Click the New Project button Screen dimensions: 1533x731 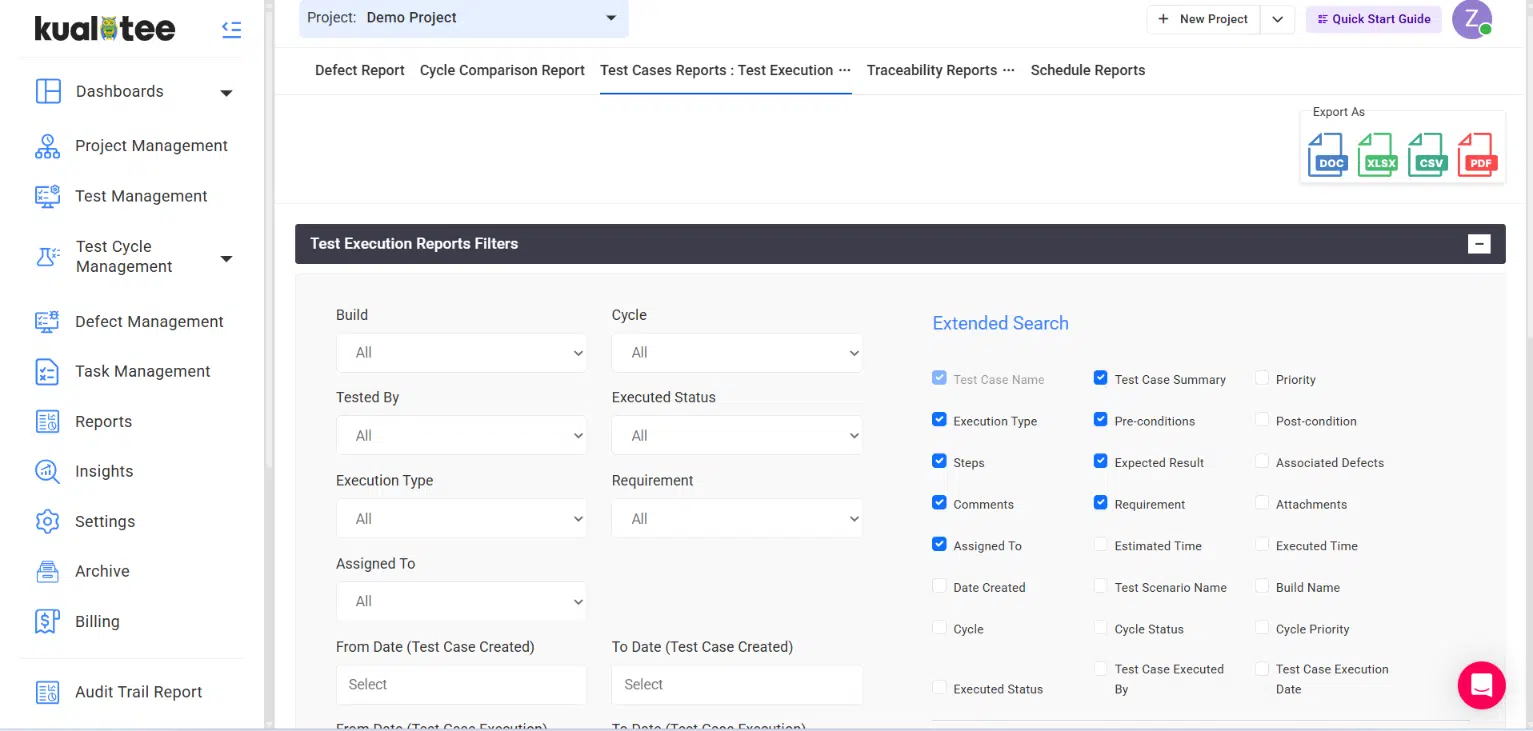click(1203, 19)
